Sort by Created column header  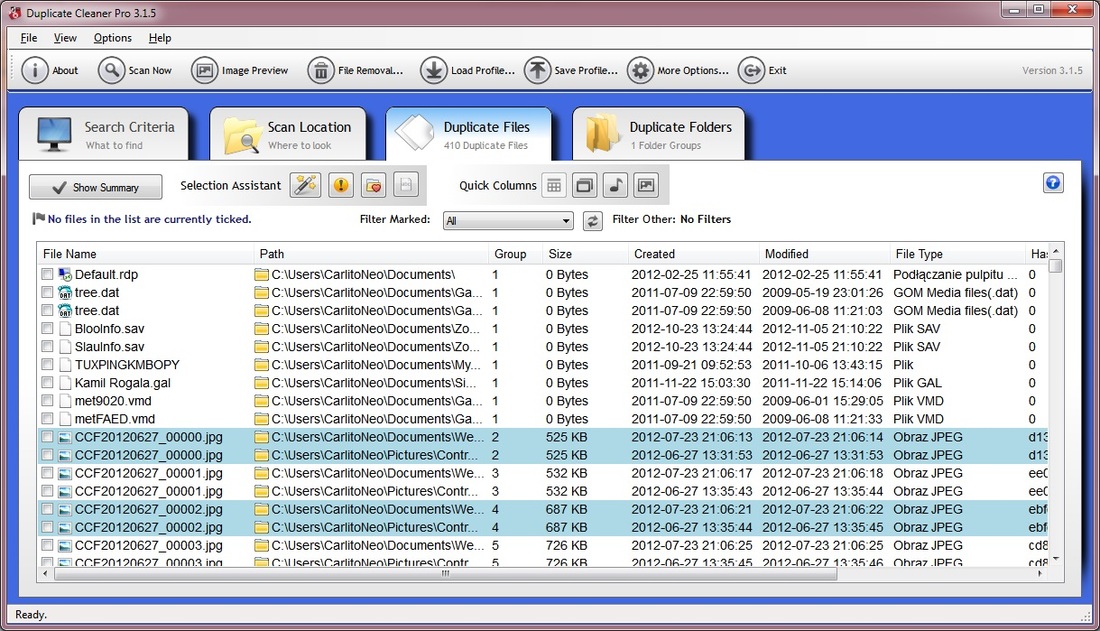694,254
